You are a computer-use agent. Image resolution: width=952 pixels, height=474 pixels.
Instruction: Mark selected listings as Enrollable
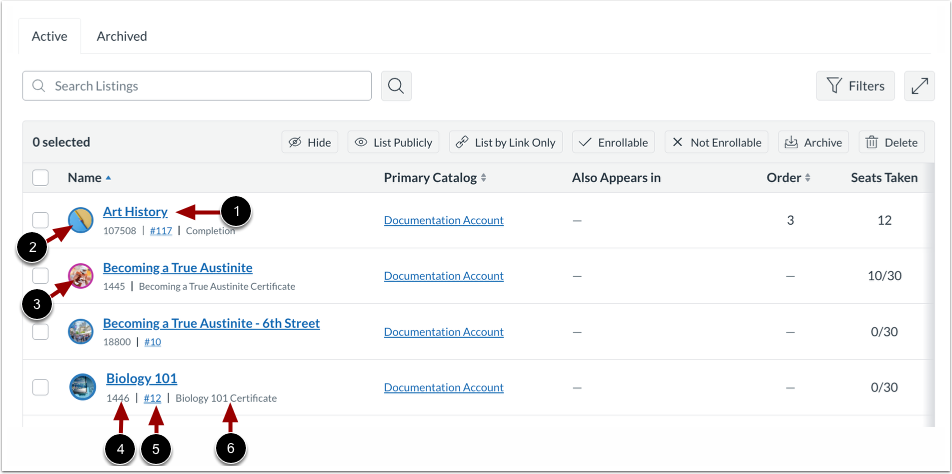coord(614,143)
